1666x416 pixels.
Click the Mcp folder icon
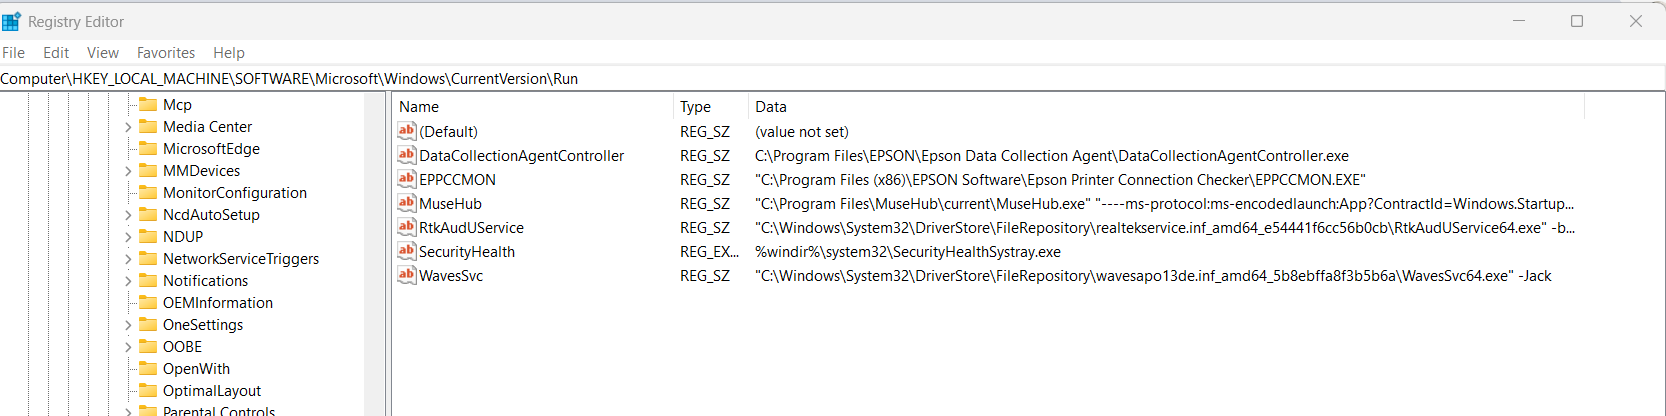point(148,104)
